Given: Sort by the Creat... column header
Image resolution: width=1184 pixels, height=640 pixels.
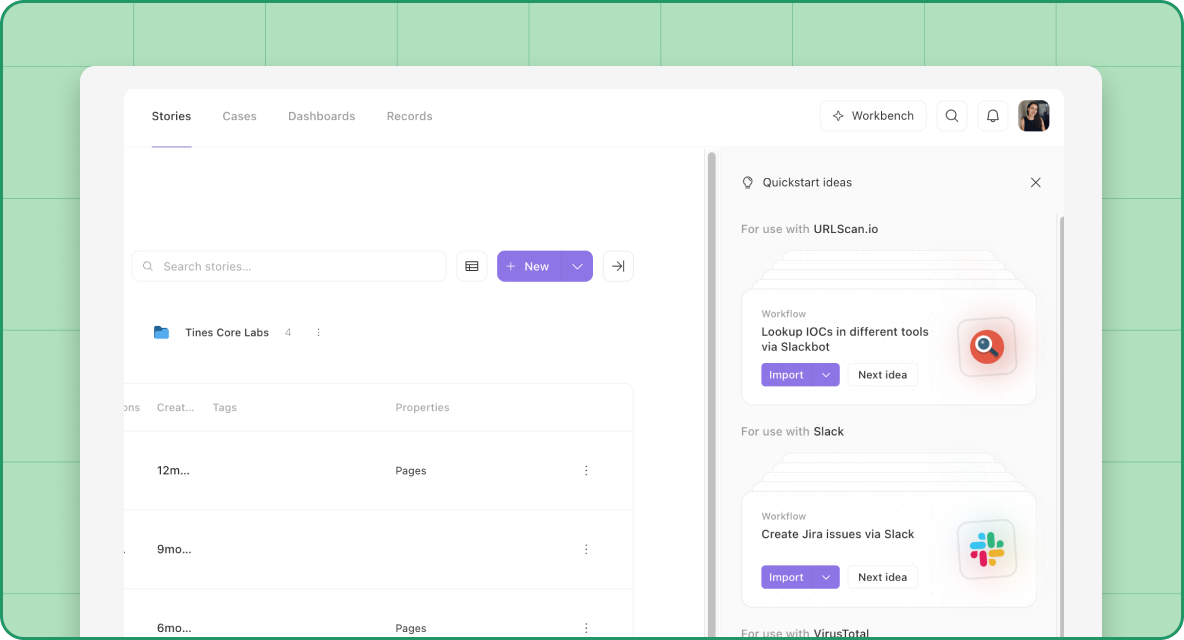Looking at the screenshot, I should (175, 408).
